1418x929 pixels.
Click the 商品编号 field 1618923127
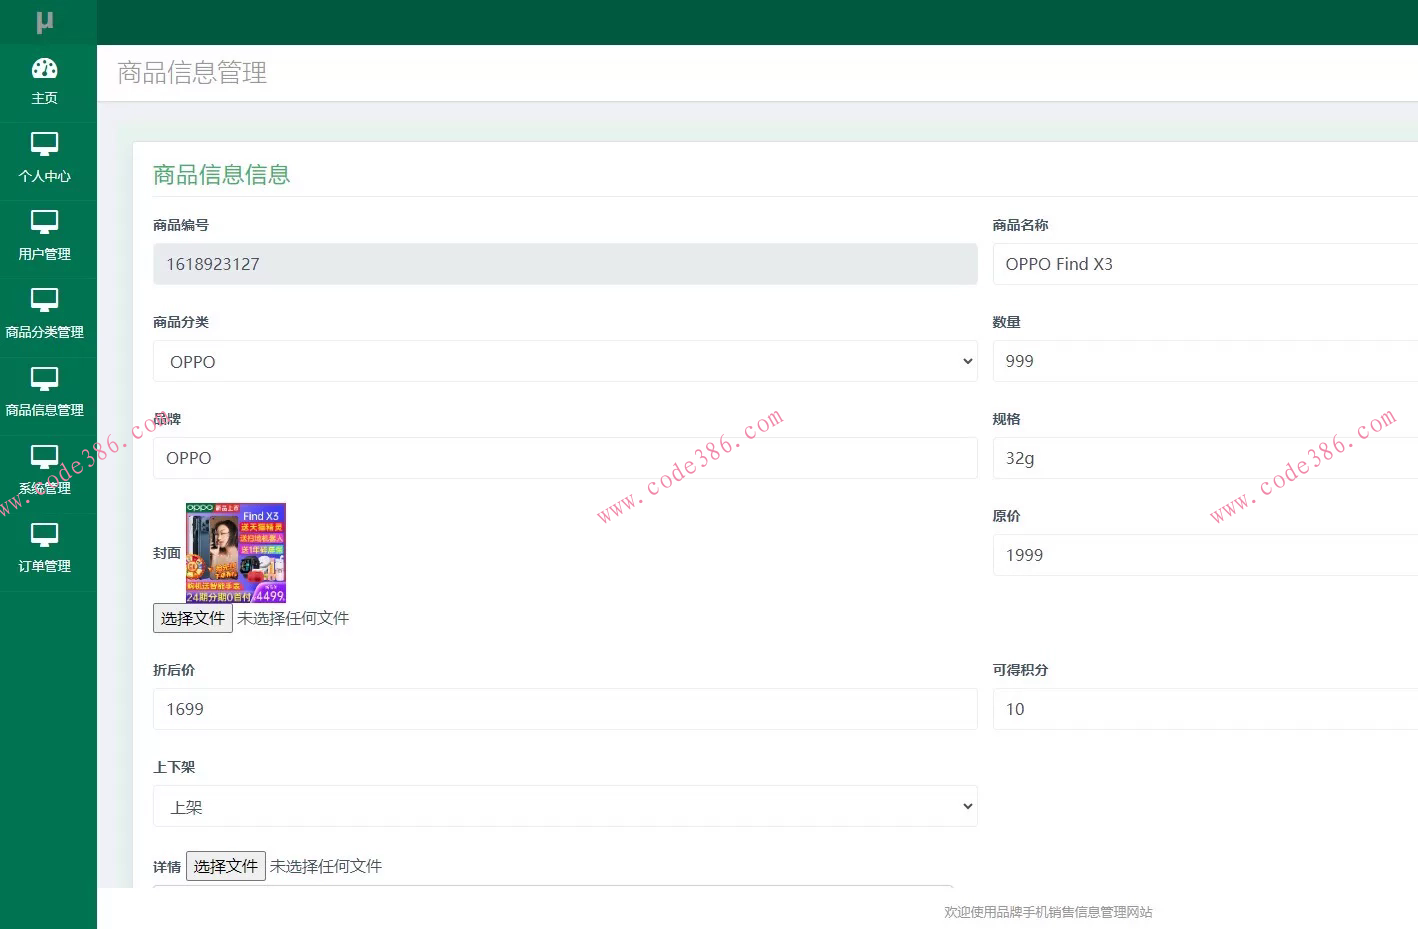pyautogui.click(x=565, y=264)
